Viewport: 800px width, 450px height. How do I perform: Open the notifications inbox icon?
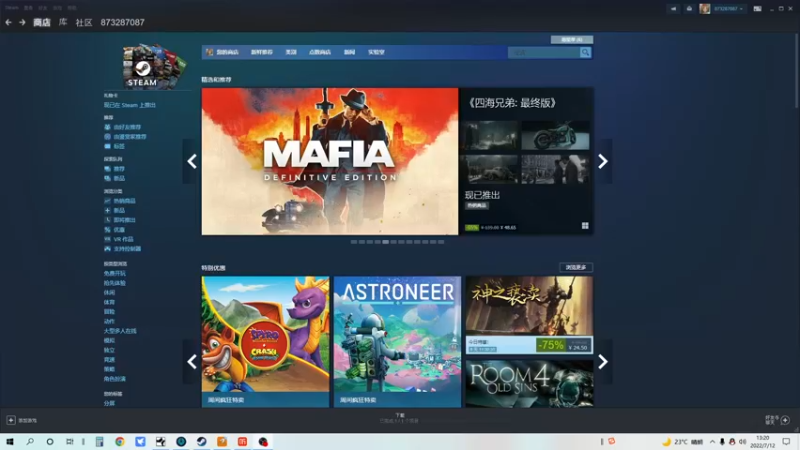(689, 9)
